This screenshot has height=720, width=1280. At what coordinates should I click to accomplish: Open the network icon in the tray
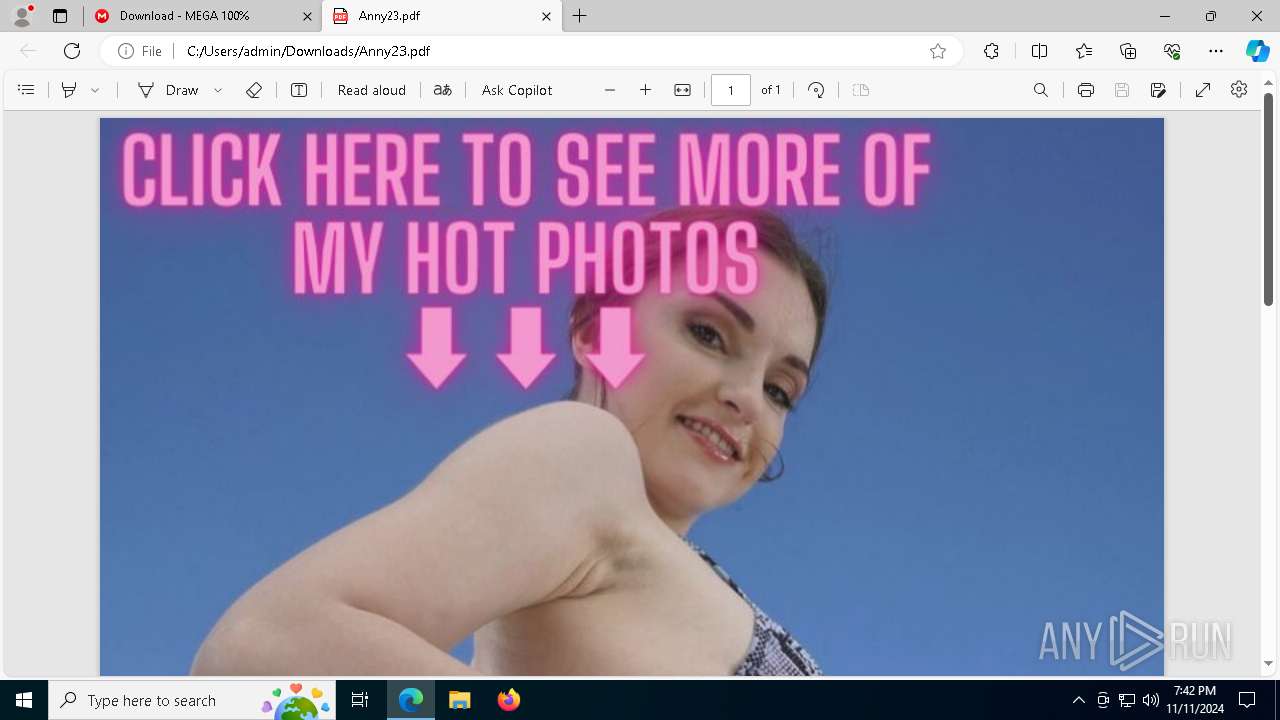point(1127,700)
